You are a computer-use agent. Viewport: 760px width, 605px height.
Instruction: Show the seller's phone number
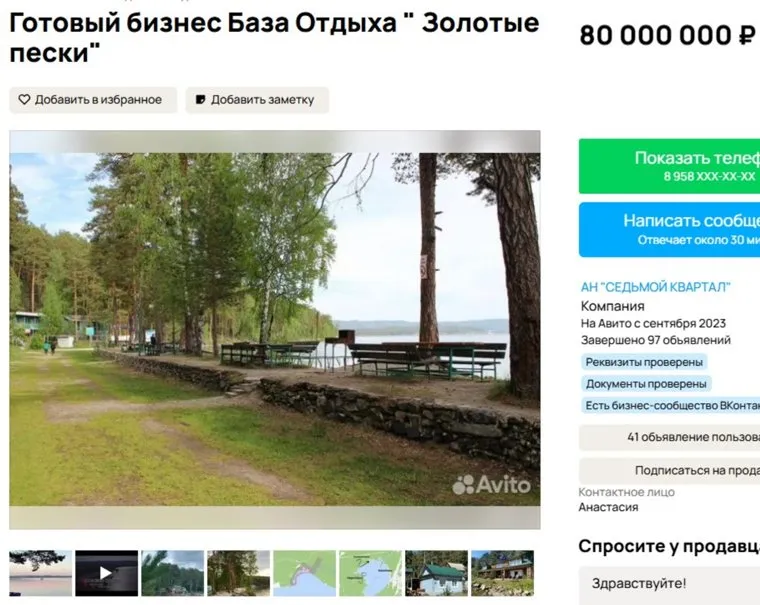(669, 166)
